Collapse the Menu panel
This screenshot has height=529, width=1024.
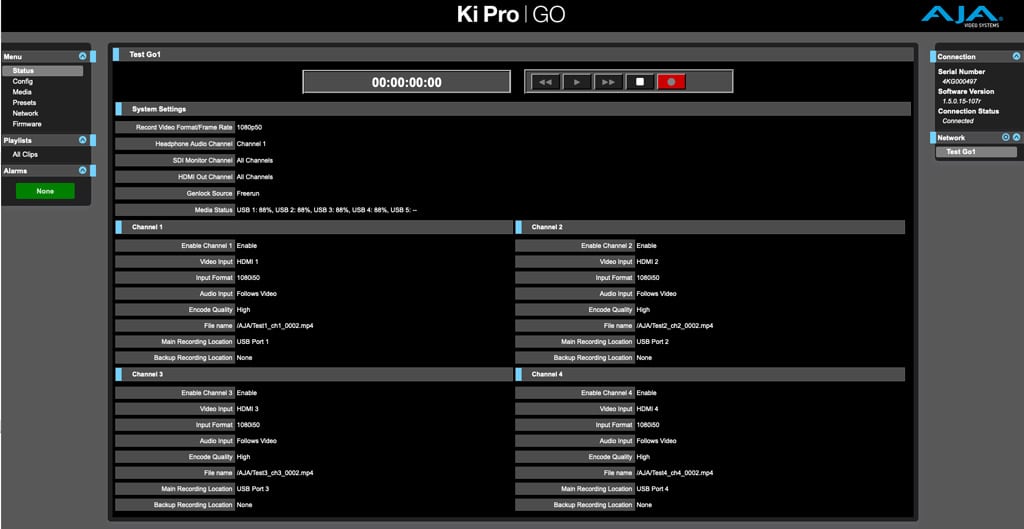pyautogui.click(x=82, y=57)
